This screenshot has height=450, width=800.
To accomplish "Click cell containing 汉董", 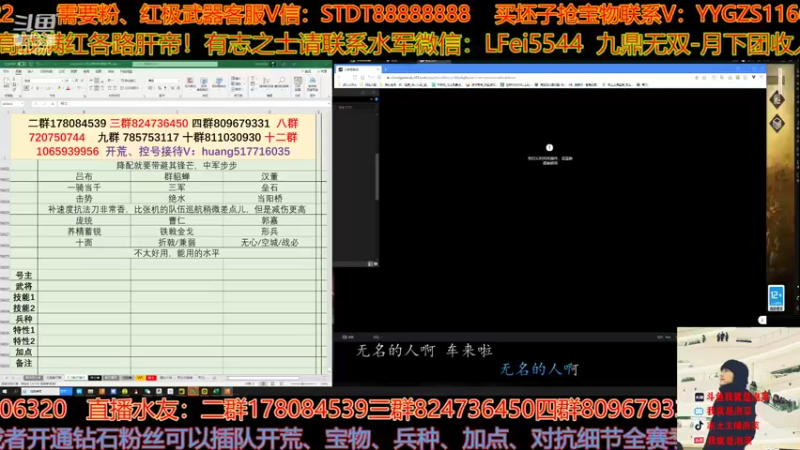I will [269, 177].
